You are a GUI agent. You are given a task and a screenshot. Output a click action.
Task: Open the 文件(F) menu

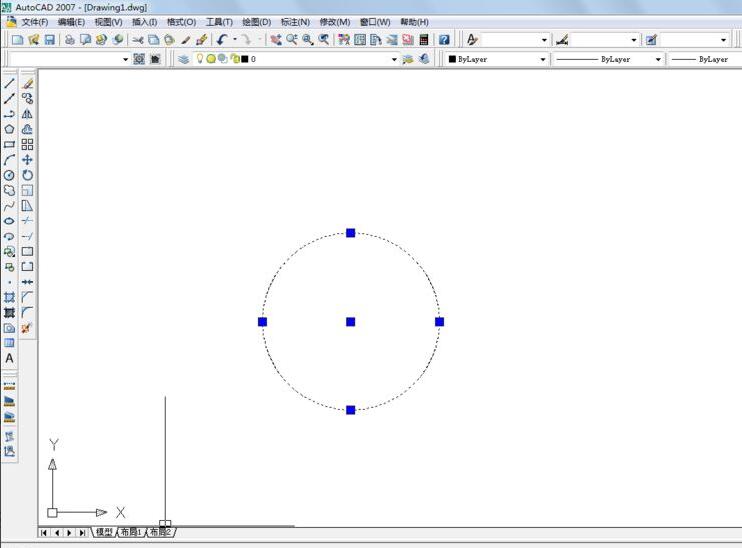[x=35, y=22]
